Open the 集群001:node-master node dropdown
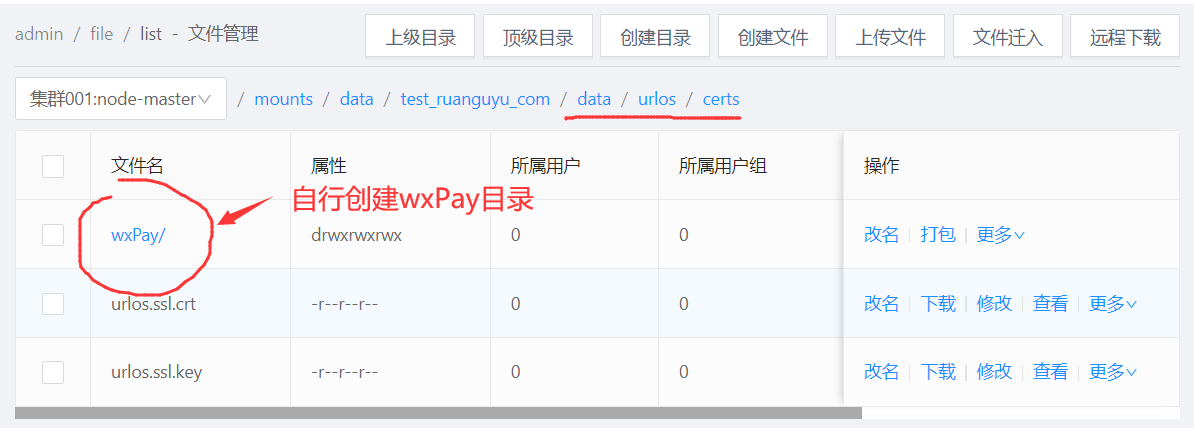1194x428 pixels. click(121, 99)
